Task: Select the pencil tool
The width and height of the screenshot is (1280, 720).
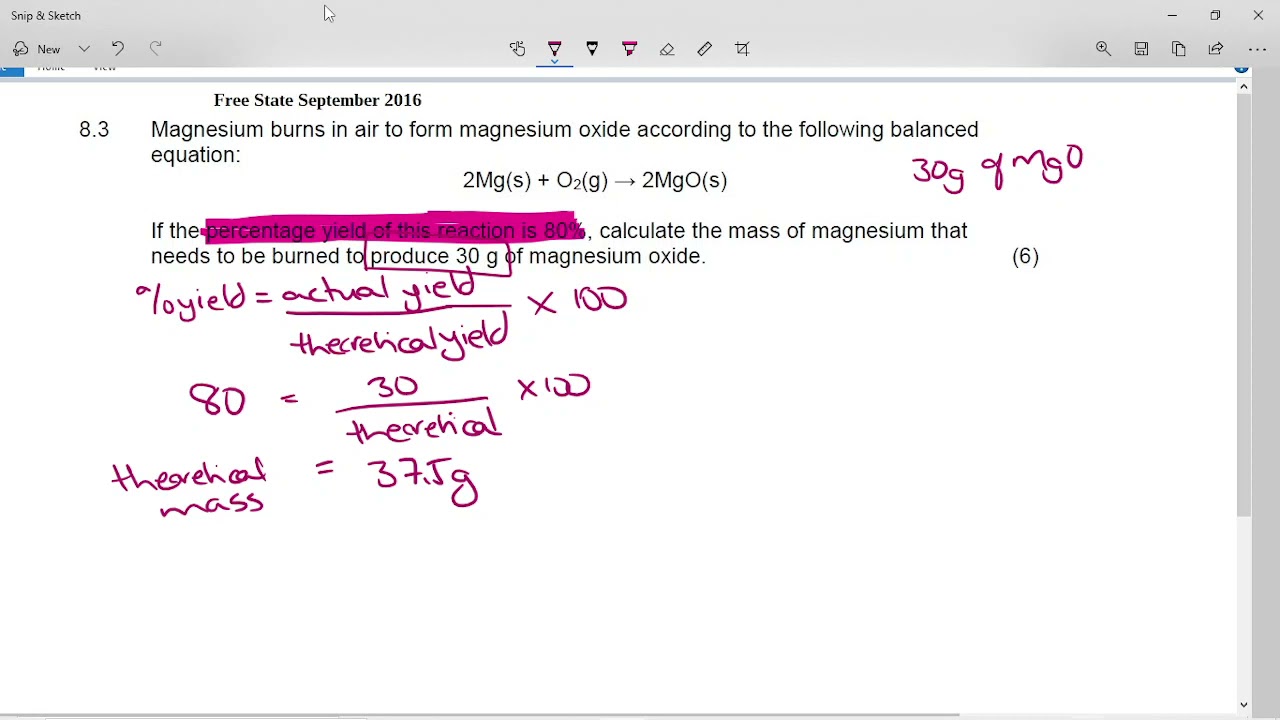Action: [592, 49]
